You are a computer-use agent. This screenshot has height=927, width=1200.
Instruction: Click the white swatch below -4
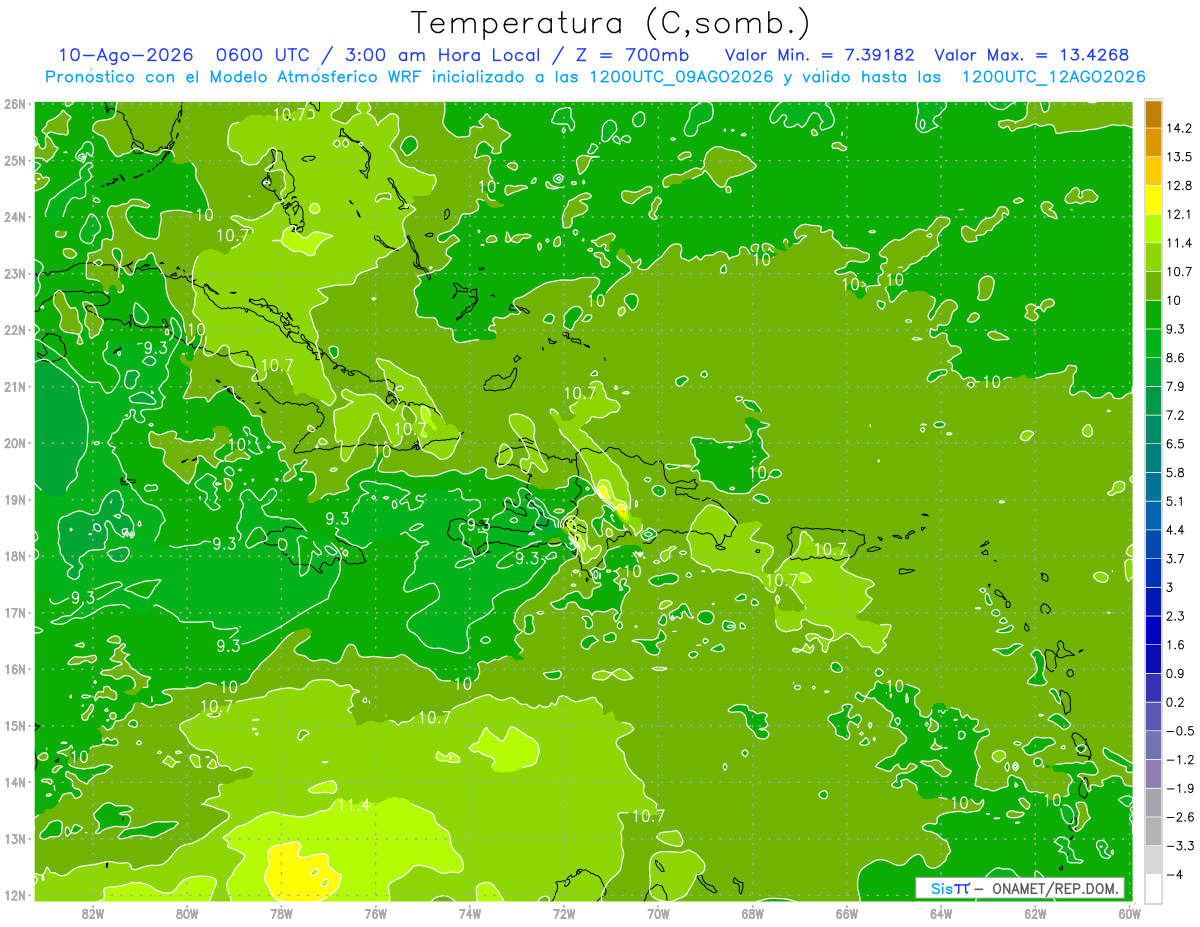point(1153,888)
